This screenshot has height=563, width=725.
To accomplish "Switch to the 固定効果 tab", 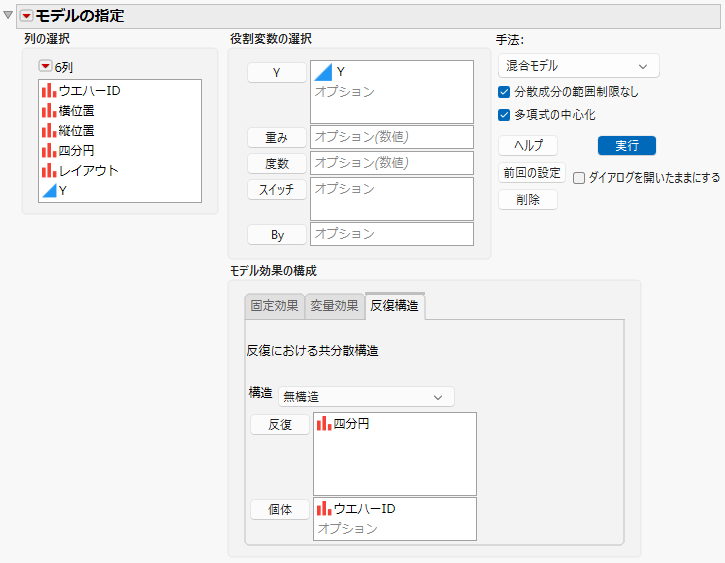I will pyautogui.click(x=274, y=306).
